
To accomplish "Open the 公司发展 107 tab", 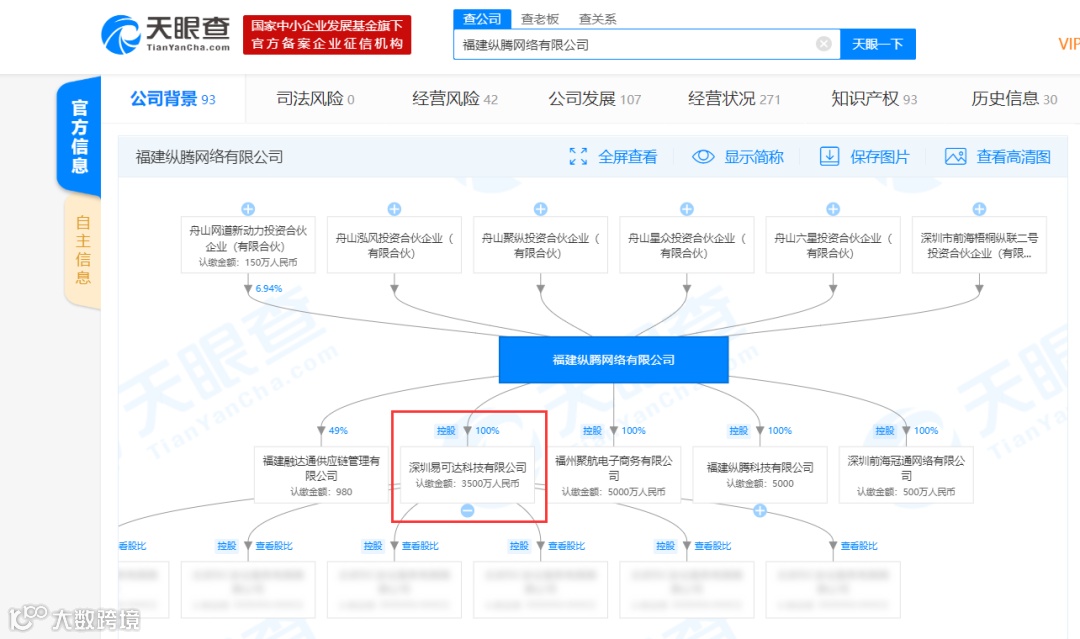I will point(594,99).
